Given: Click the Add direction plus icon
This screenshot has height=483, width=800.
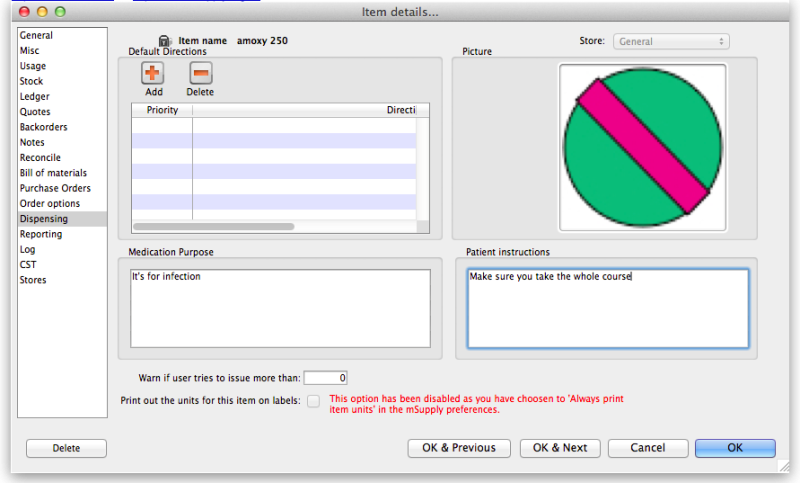Looking at the screenshot, I should point(153,73).
